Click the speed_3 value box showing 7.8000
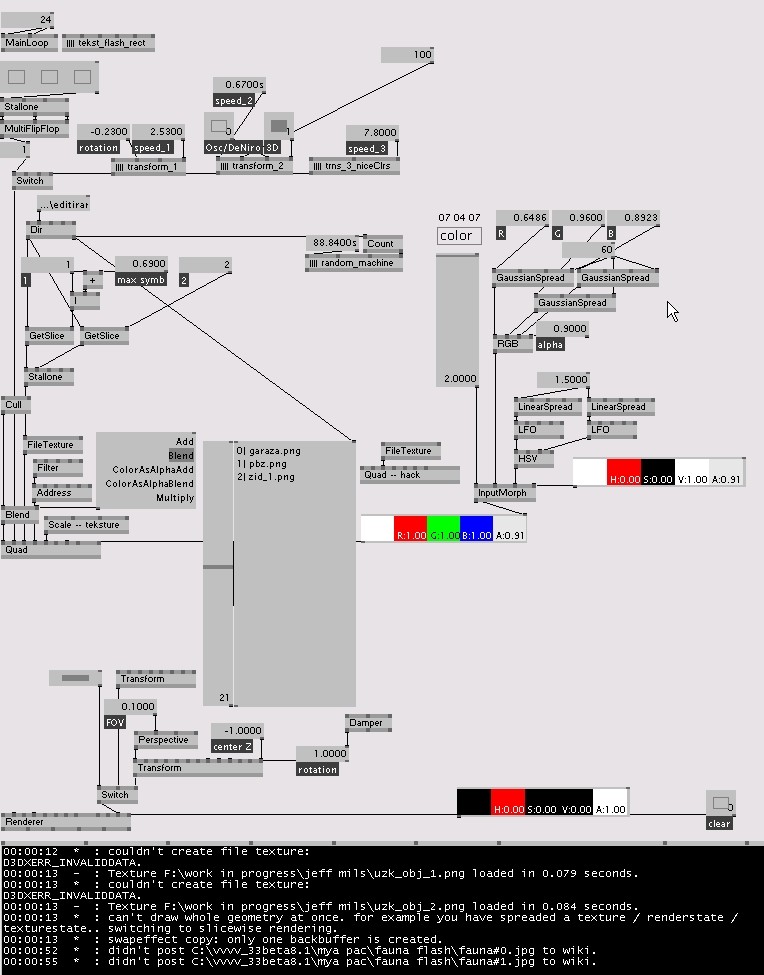Image resolution: width=764 pixels, height=975 pixels. coord(372,132)
